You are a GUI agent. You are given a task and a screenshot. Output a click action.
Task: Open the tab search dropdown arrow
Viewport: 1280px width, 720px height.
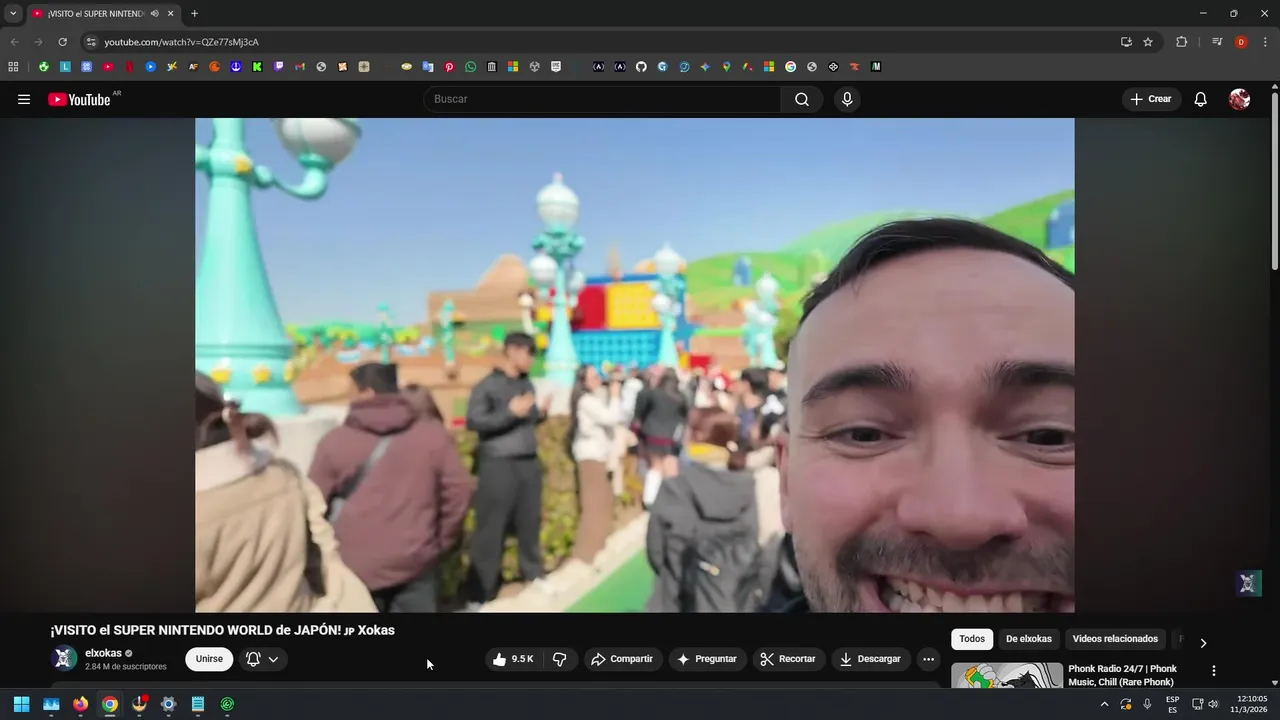(13, 14)
